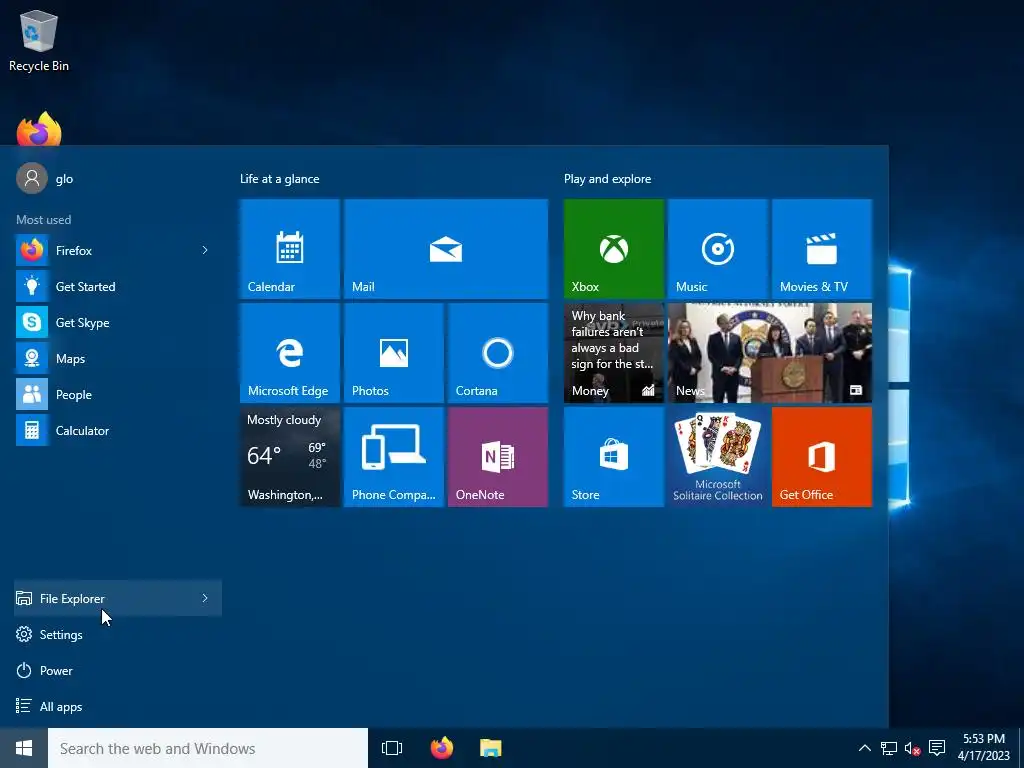Select the Firefox desktop shortcut icon
1024x768 pixels.
point(39,129)
